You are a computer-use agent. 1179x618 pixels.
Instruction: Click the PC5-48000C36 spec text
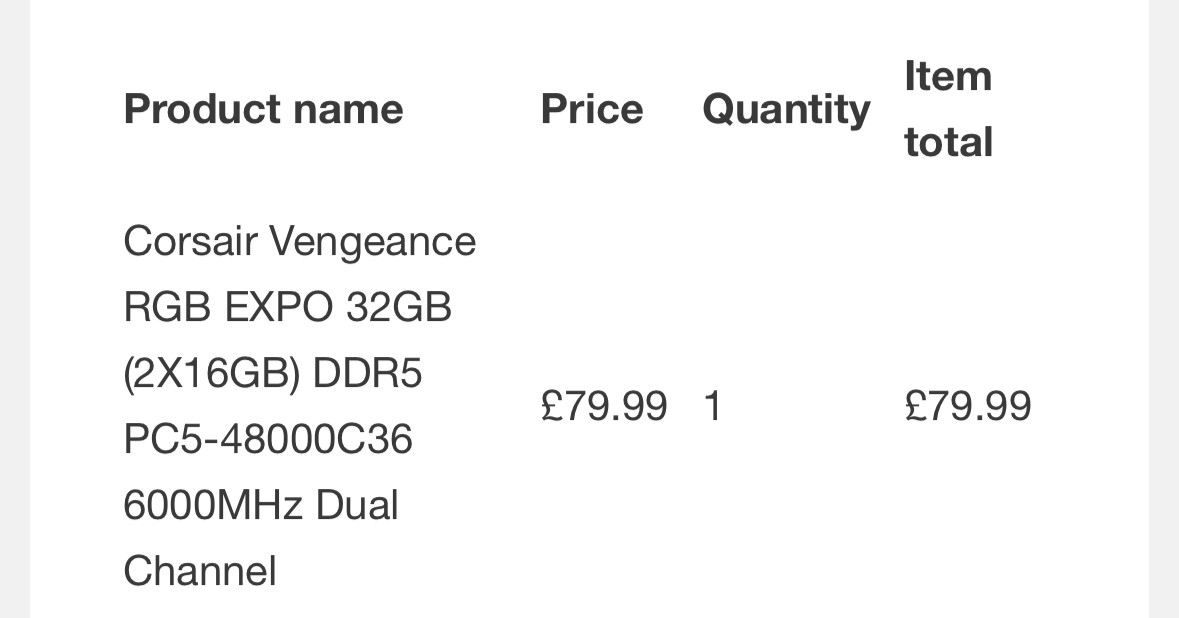(268, 440)
